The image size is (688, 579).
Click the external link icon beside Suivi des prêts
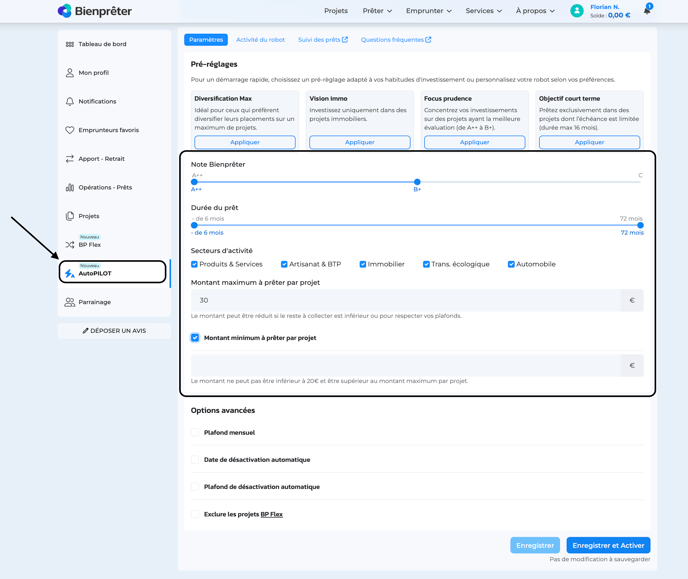(x=345, y=39)
